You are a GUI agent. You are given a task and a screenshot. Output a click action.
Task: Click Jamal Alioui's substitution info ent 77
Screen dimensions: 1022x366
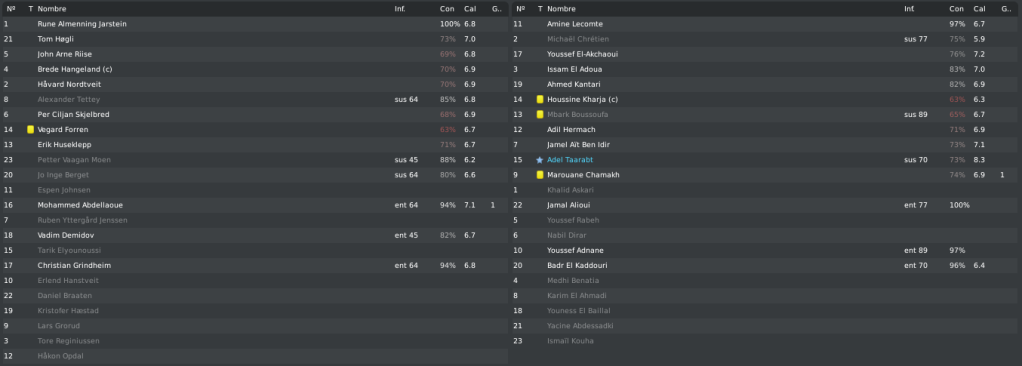click(916, 205)
